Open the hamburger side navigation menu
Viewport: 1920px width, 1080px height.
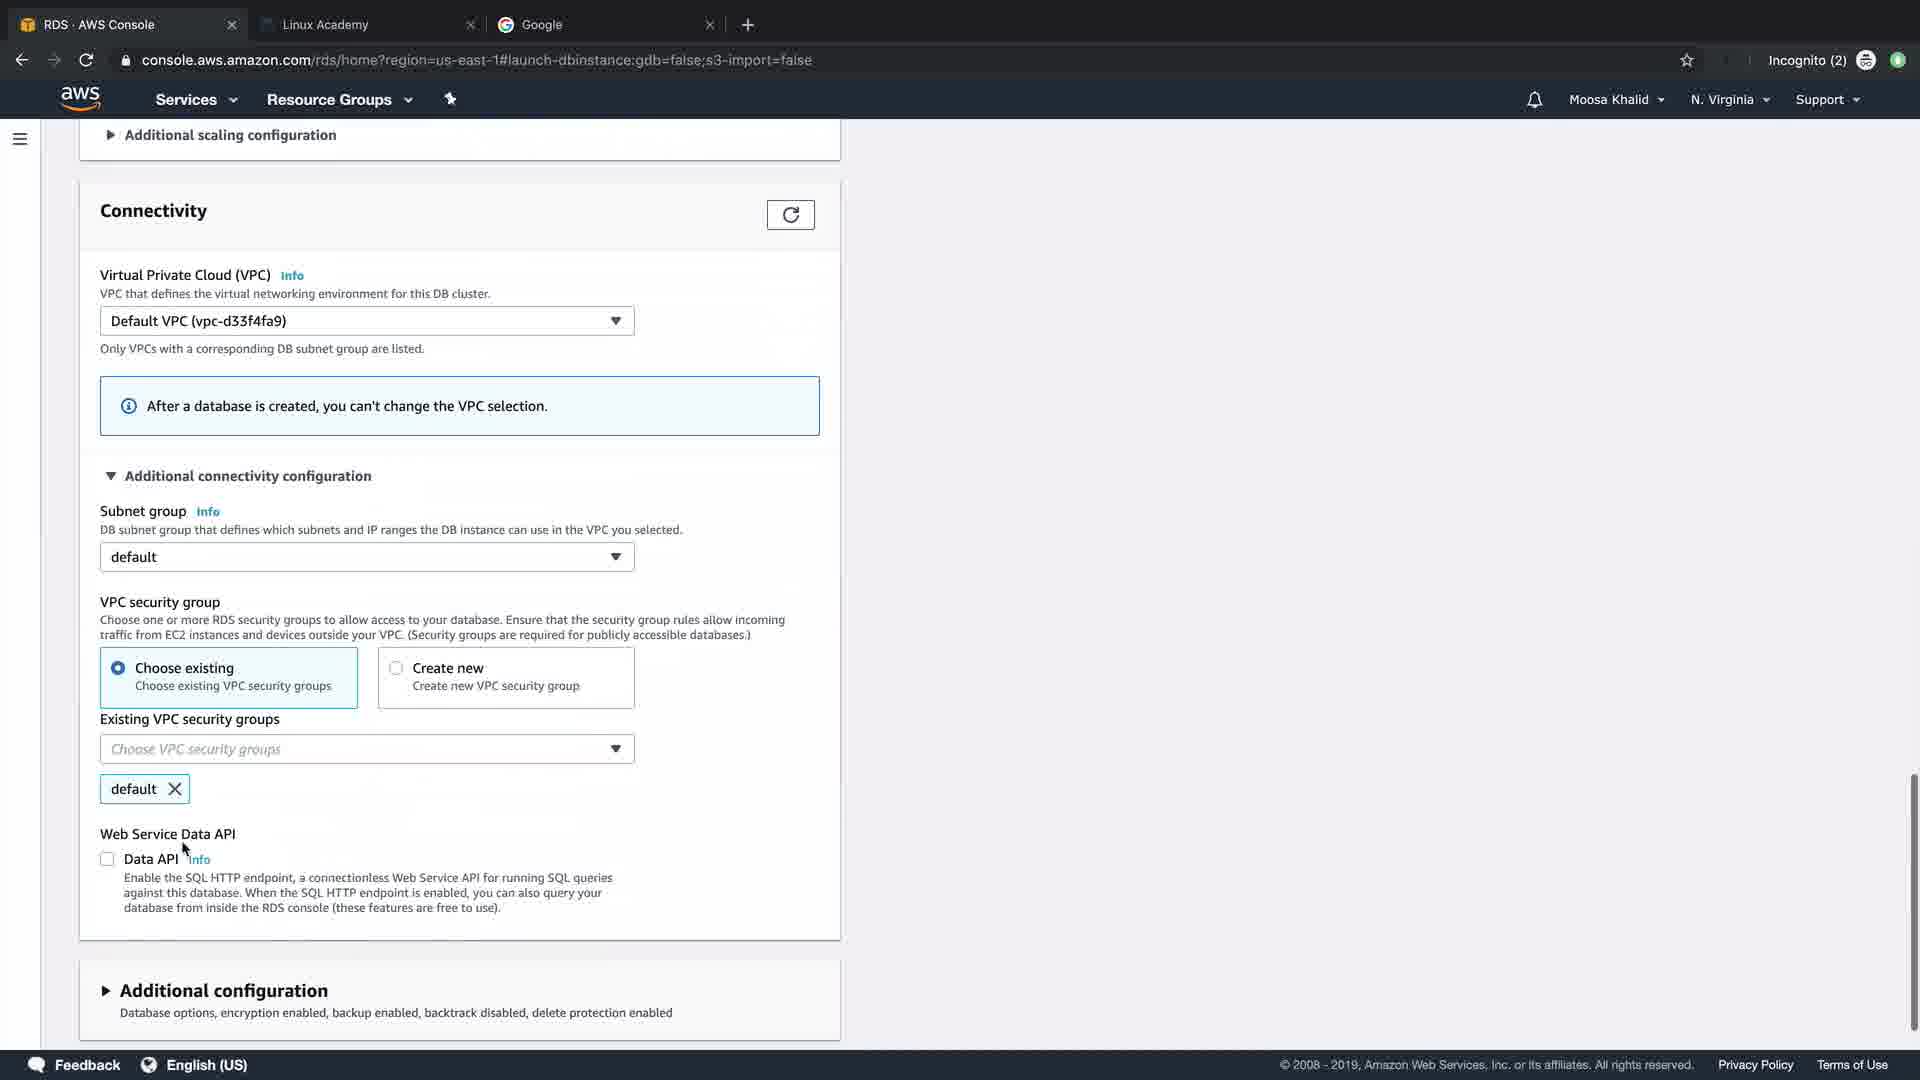pyautogui.click(x=20, y=139)
